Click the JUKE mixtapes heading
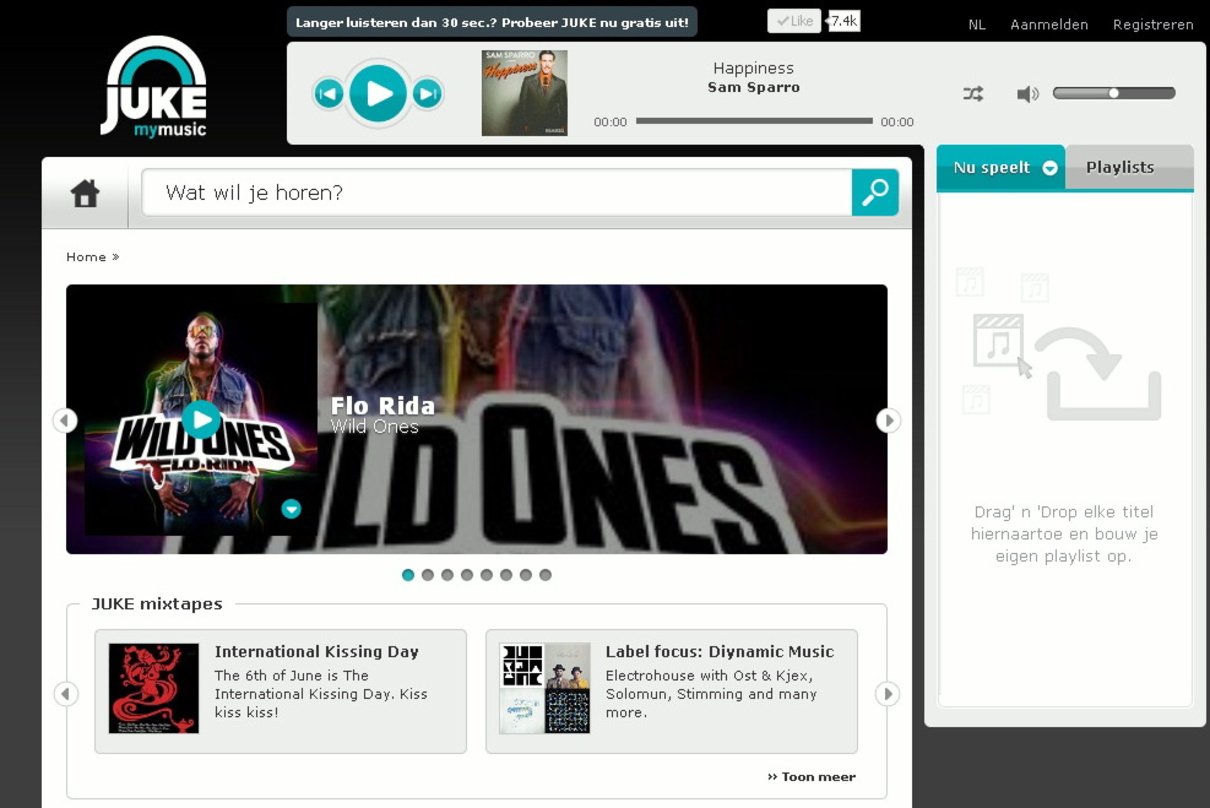This screenshot has height=808, width=1210. tap(157, 604)
